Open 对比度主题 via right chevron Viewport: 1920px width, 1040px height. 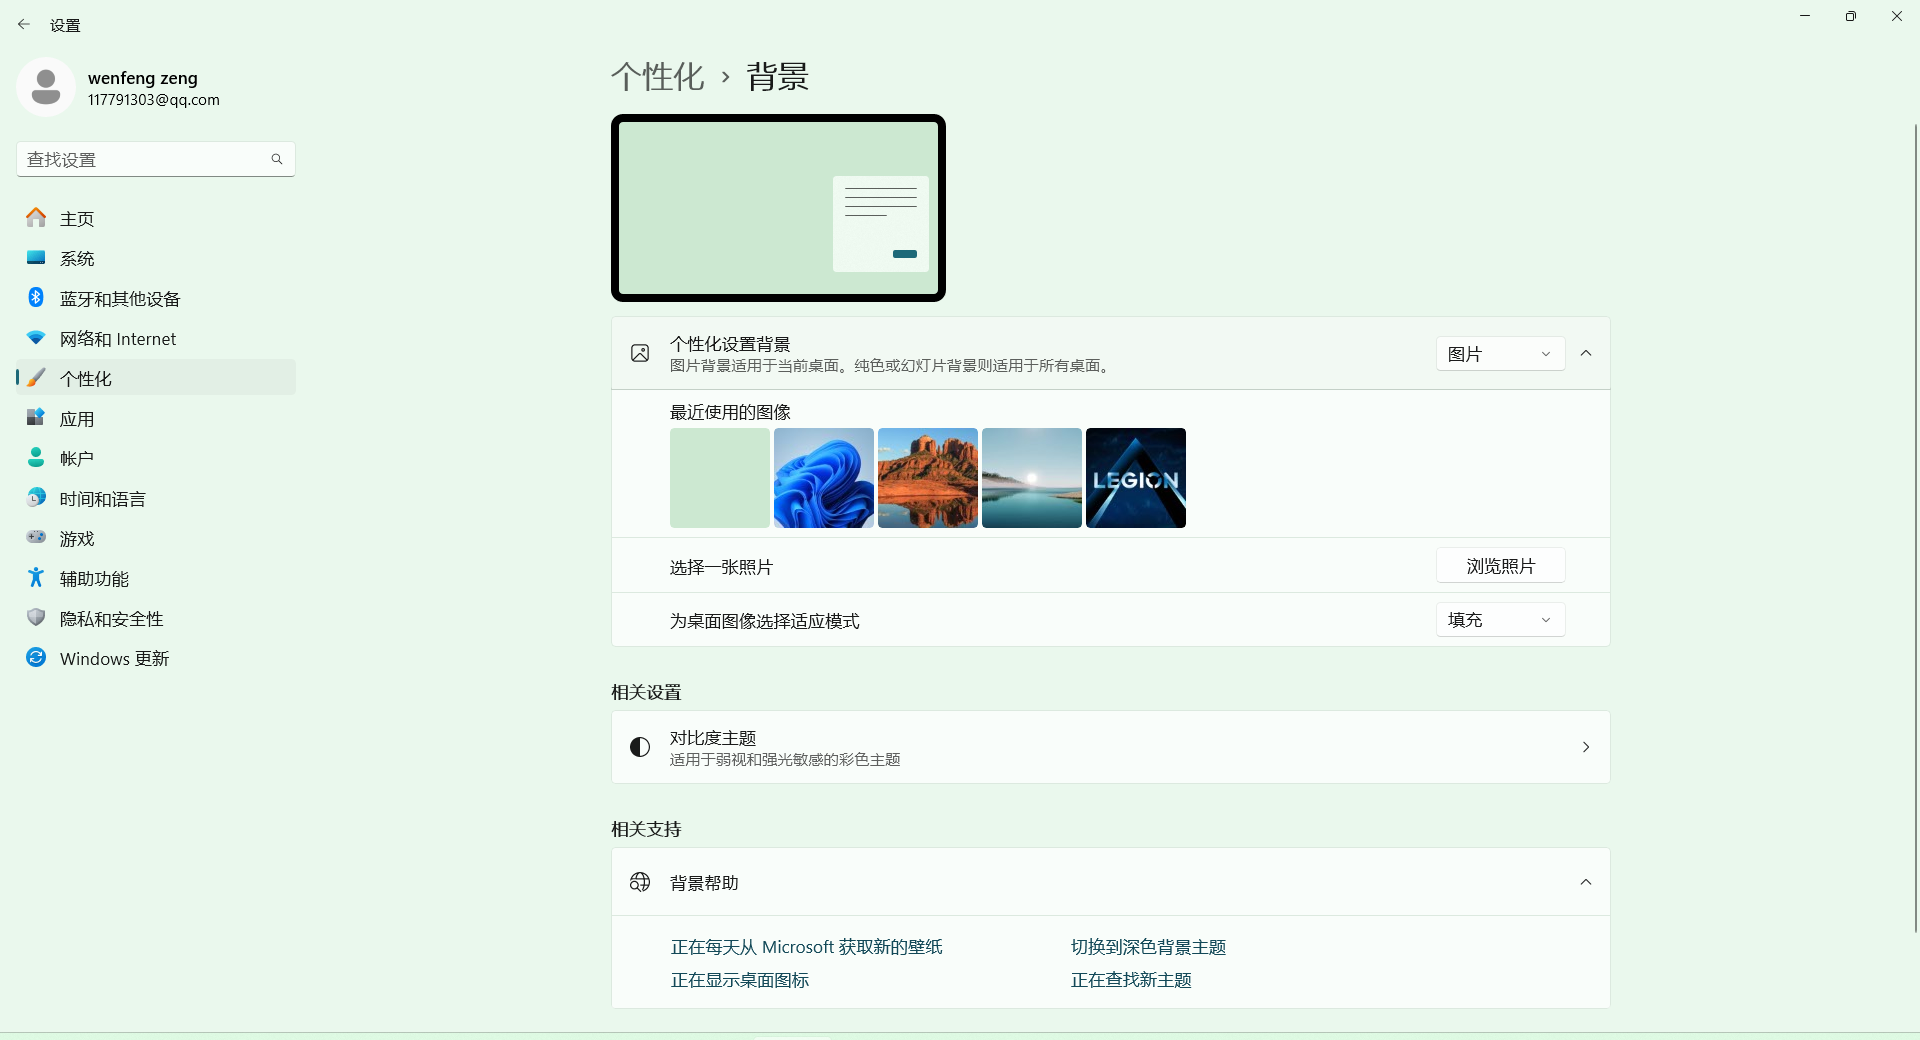pos(1586,747)
